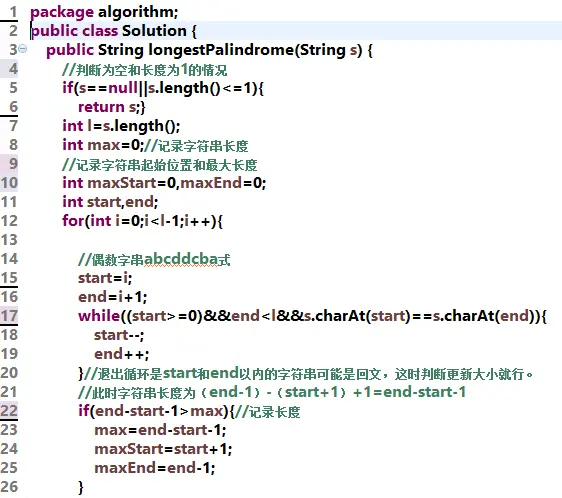Click 'if(end-start-1>max)' condition
562x498 pixels.
pos(154,411)
